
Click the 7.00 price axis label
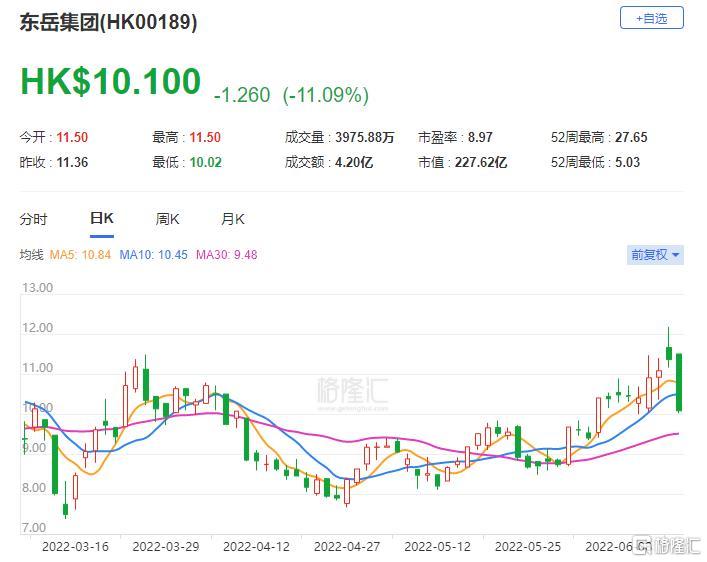tap(34, 528)
